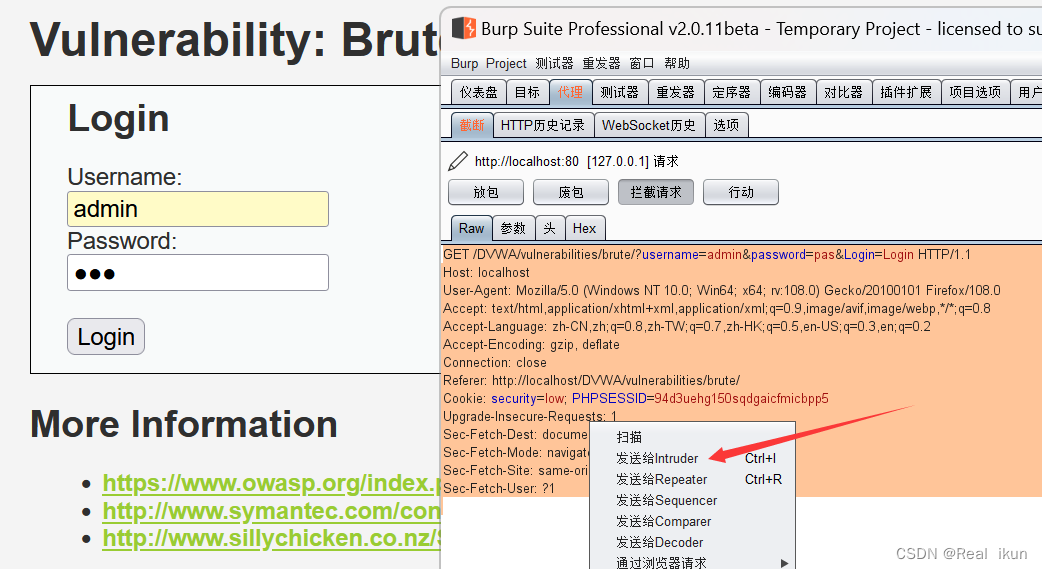
Task: Click the Referer header line
Action: coord(591,380)
